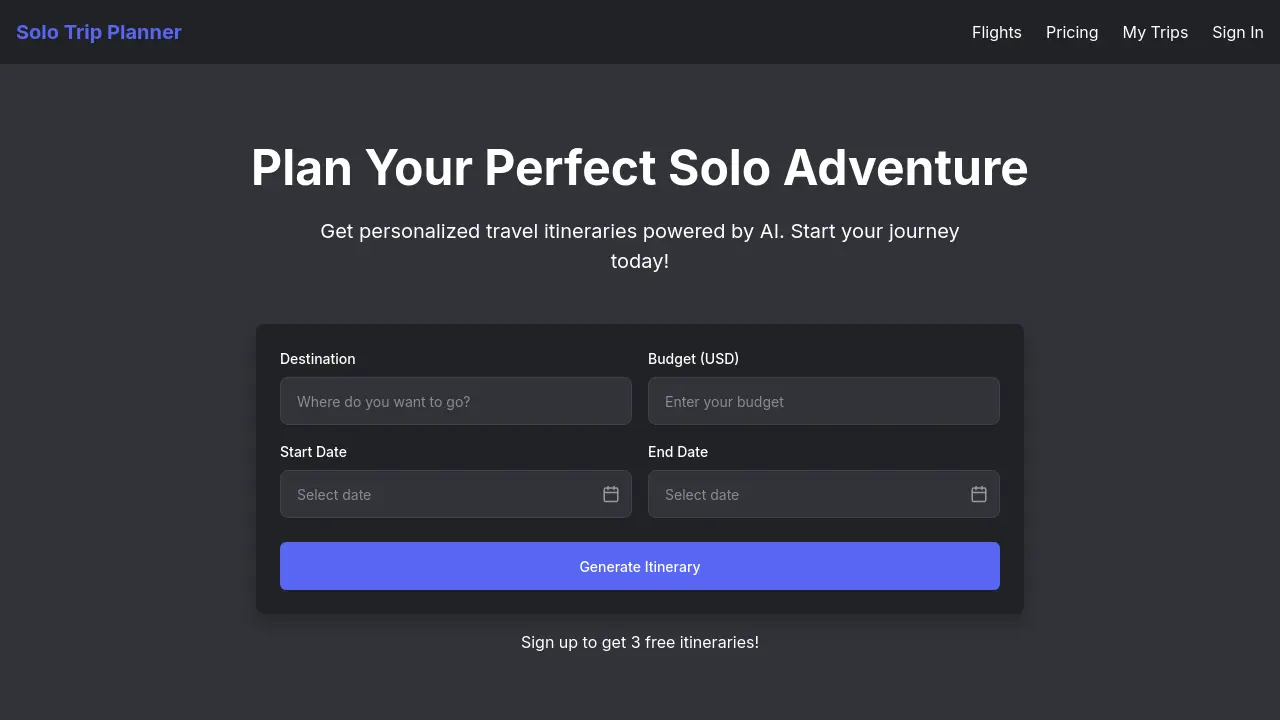Open the Start Date picker field
This screenshot has width=1280, height=720.
[440, 494]
